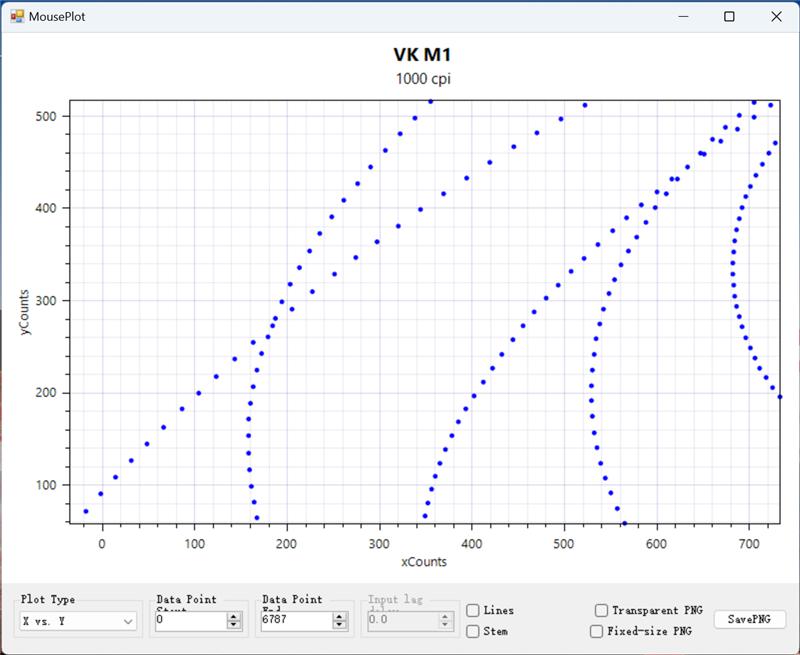Click the Input lag value field
Viewport: 800px width, 655px height.
coord(402,621)
